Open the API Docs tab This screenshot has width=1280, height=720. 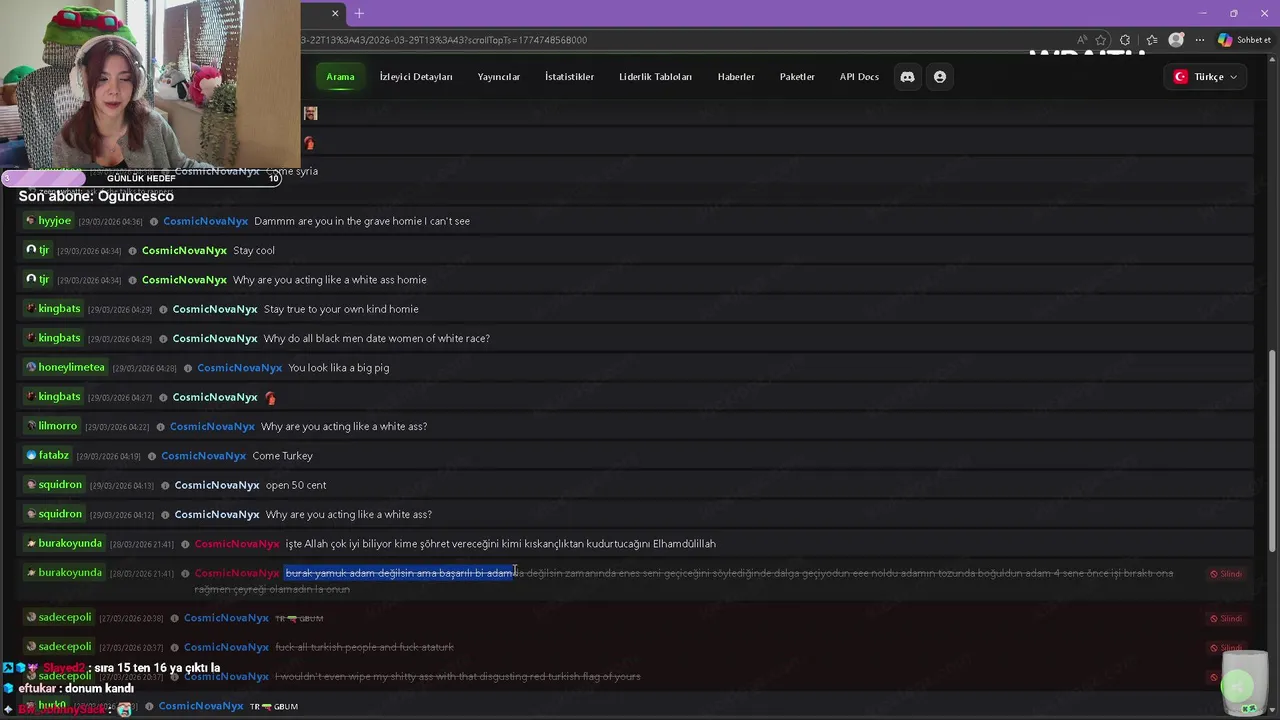pos(859,77)
